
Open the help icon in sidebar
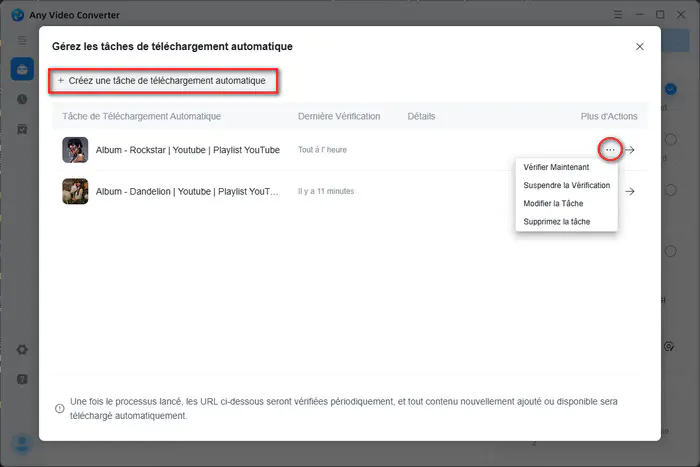[x=22, y=379]
